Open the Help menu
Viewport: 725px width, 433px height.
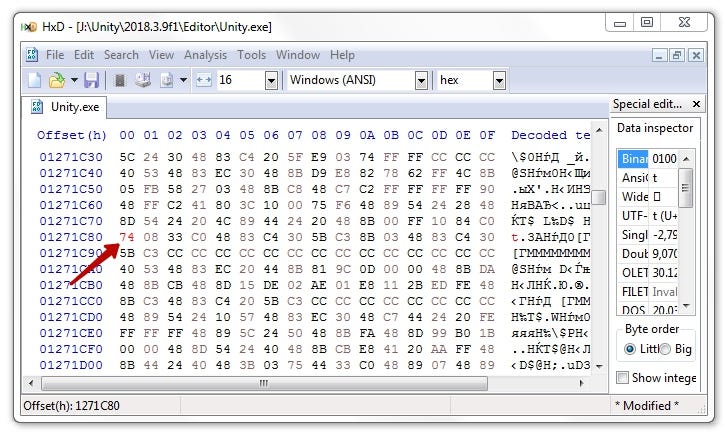tap(342, 55)
